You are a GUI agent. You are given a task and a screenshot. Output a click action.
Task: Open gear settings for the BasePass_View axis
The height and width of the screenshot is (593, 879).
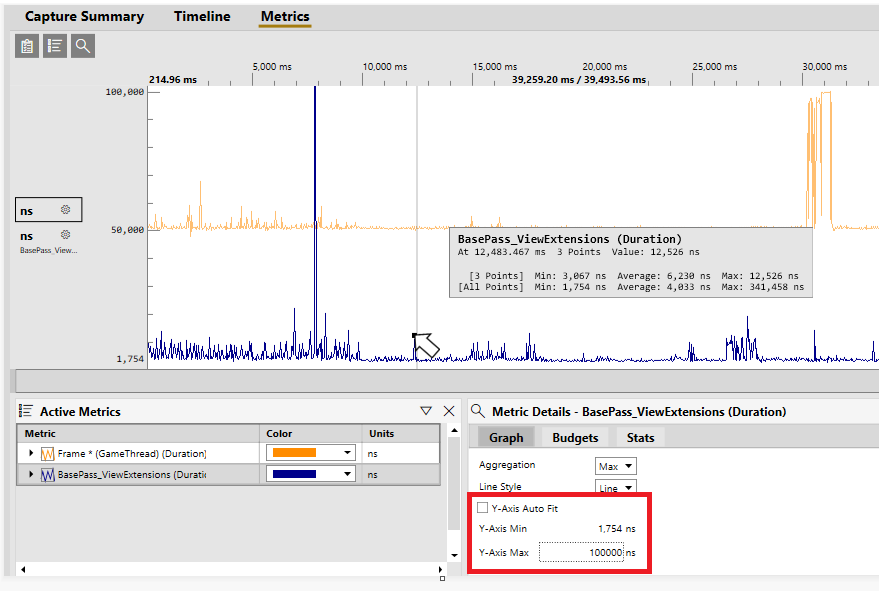click(66, 234)
